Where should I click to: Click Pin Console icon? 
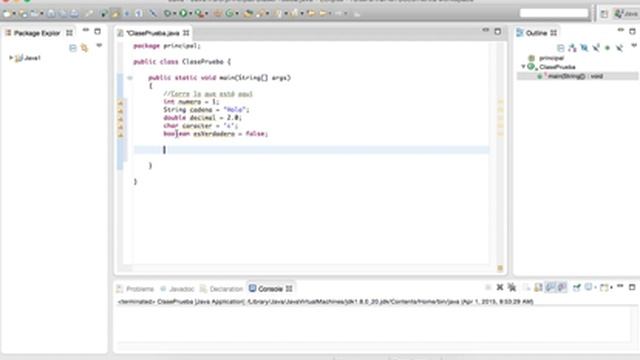coord(576,288)
